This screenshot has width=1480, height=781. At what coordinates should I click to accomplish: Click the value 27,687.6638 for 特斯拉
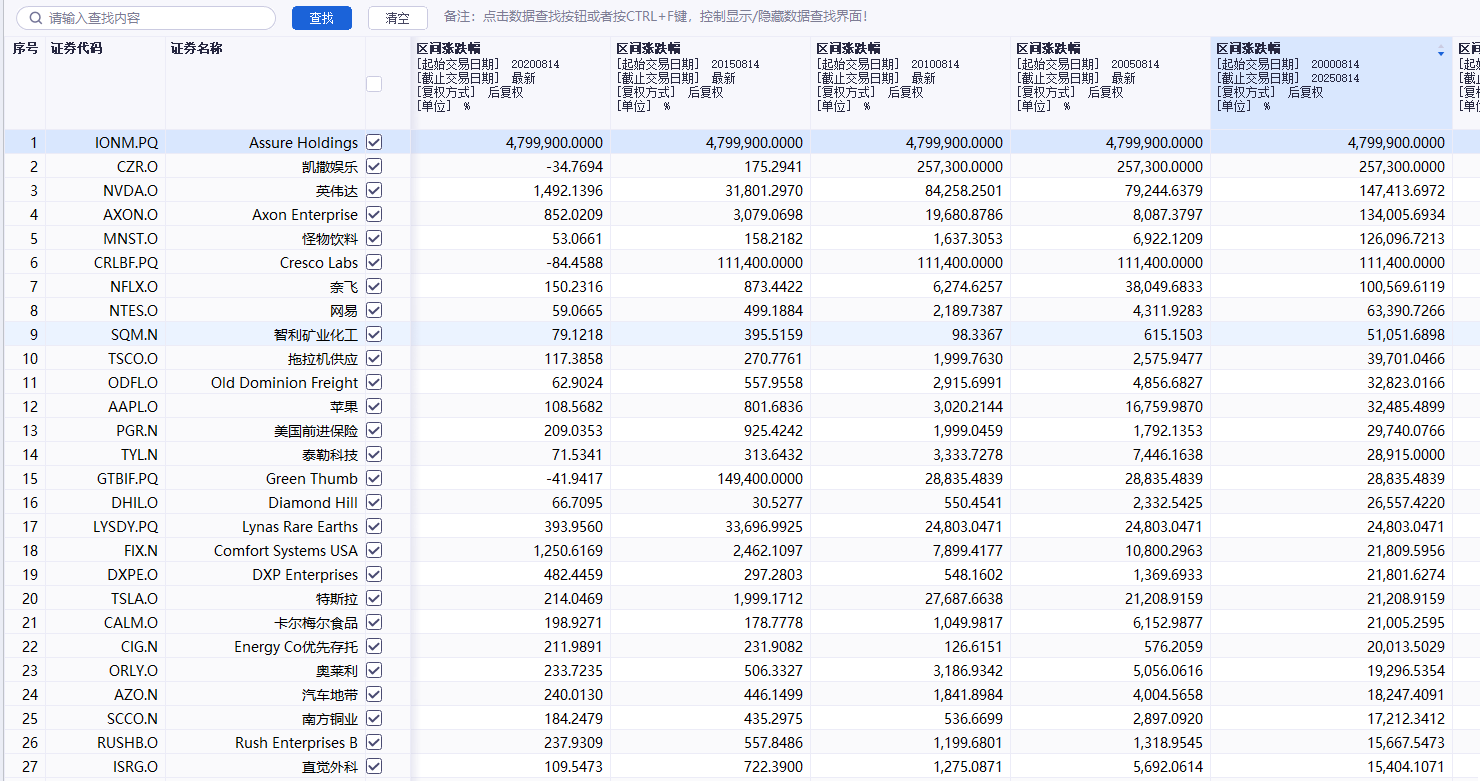964,599
